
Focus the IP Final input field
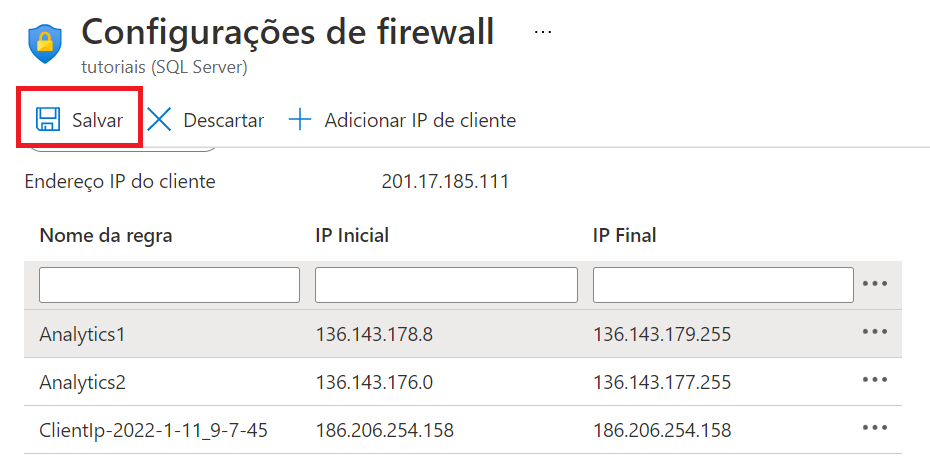pyautogui.click(x=723, y=285)
